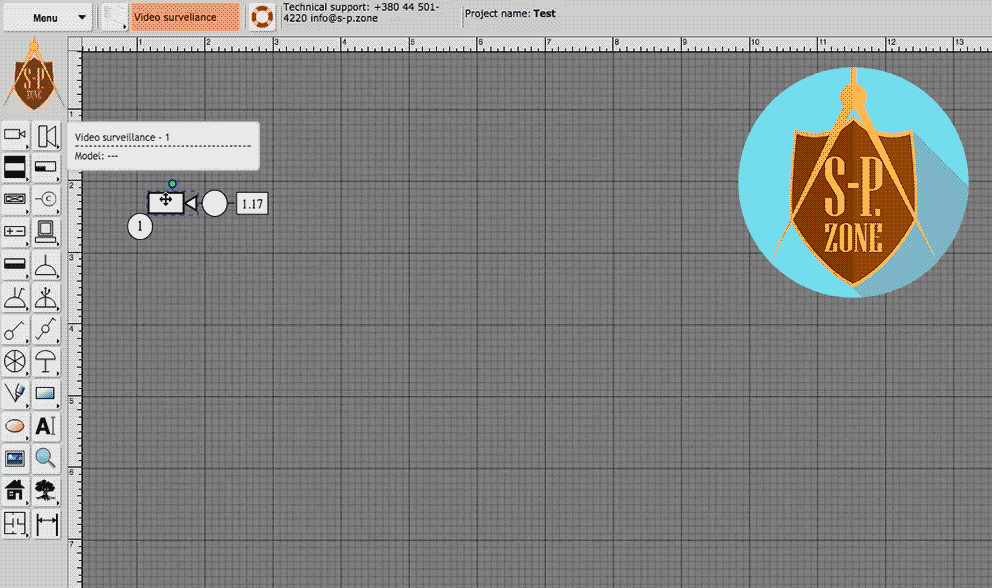Select the floor plan tool
The height and width of the screenshot is (588, 992).
pyautogui.click(x=15, y=523)
